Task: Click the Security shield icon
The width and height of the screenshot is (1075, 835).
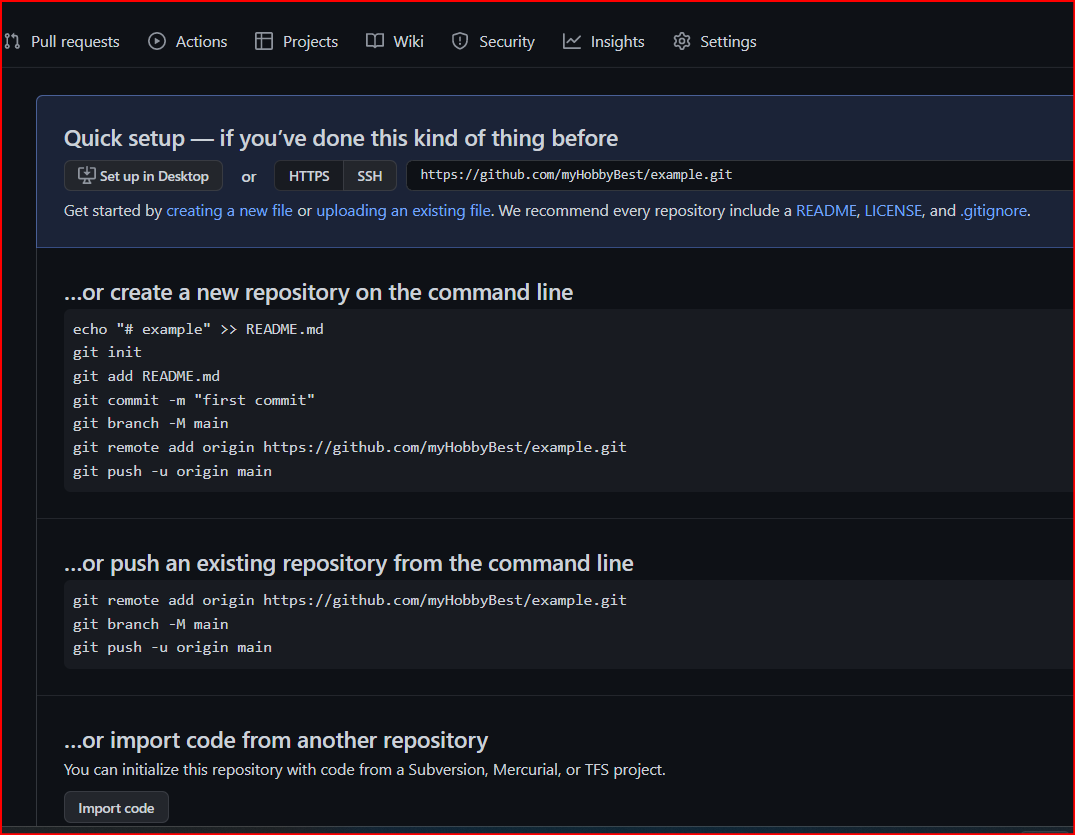Action: (460, 41)
